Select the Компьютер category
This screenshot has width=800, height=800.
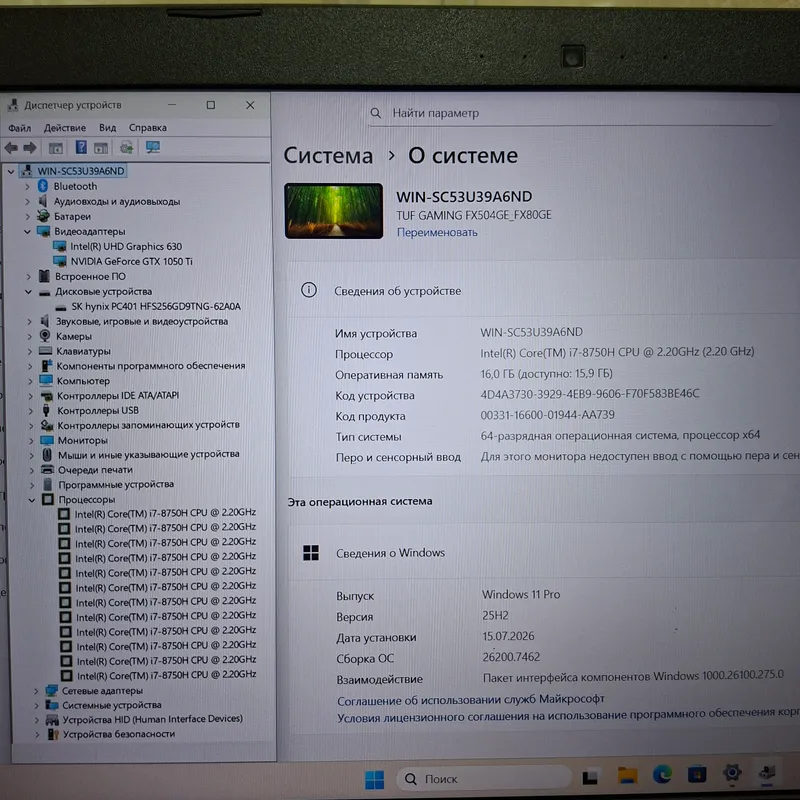point(83,381)
